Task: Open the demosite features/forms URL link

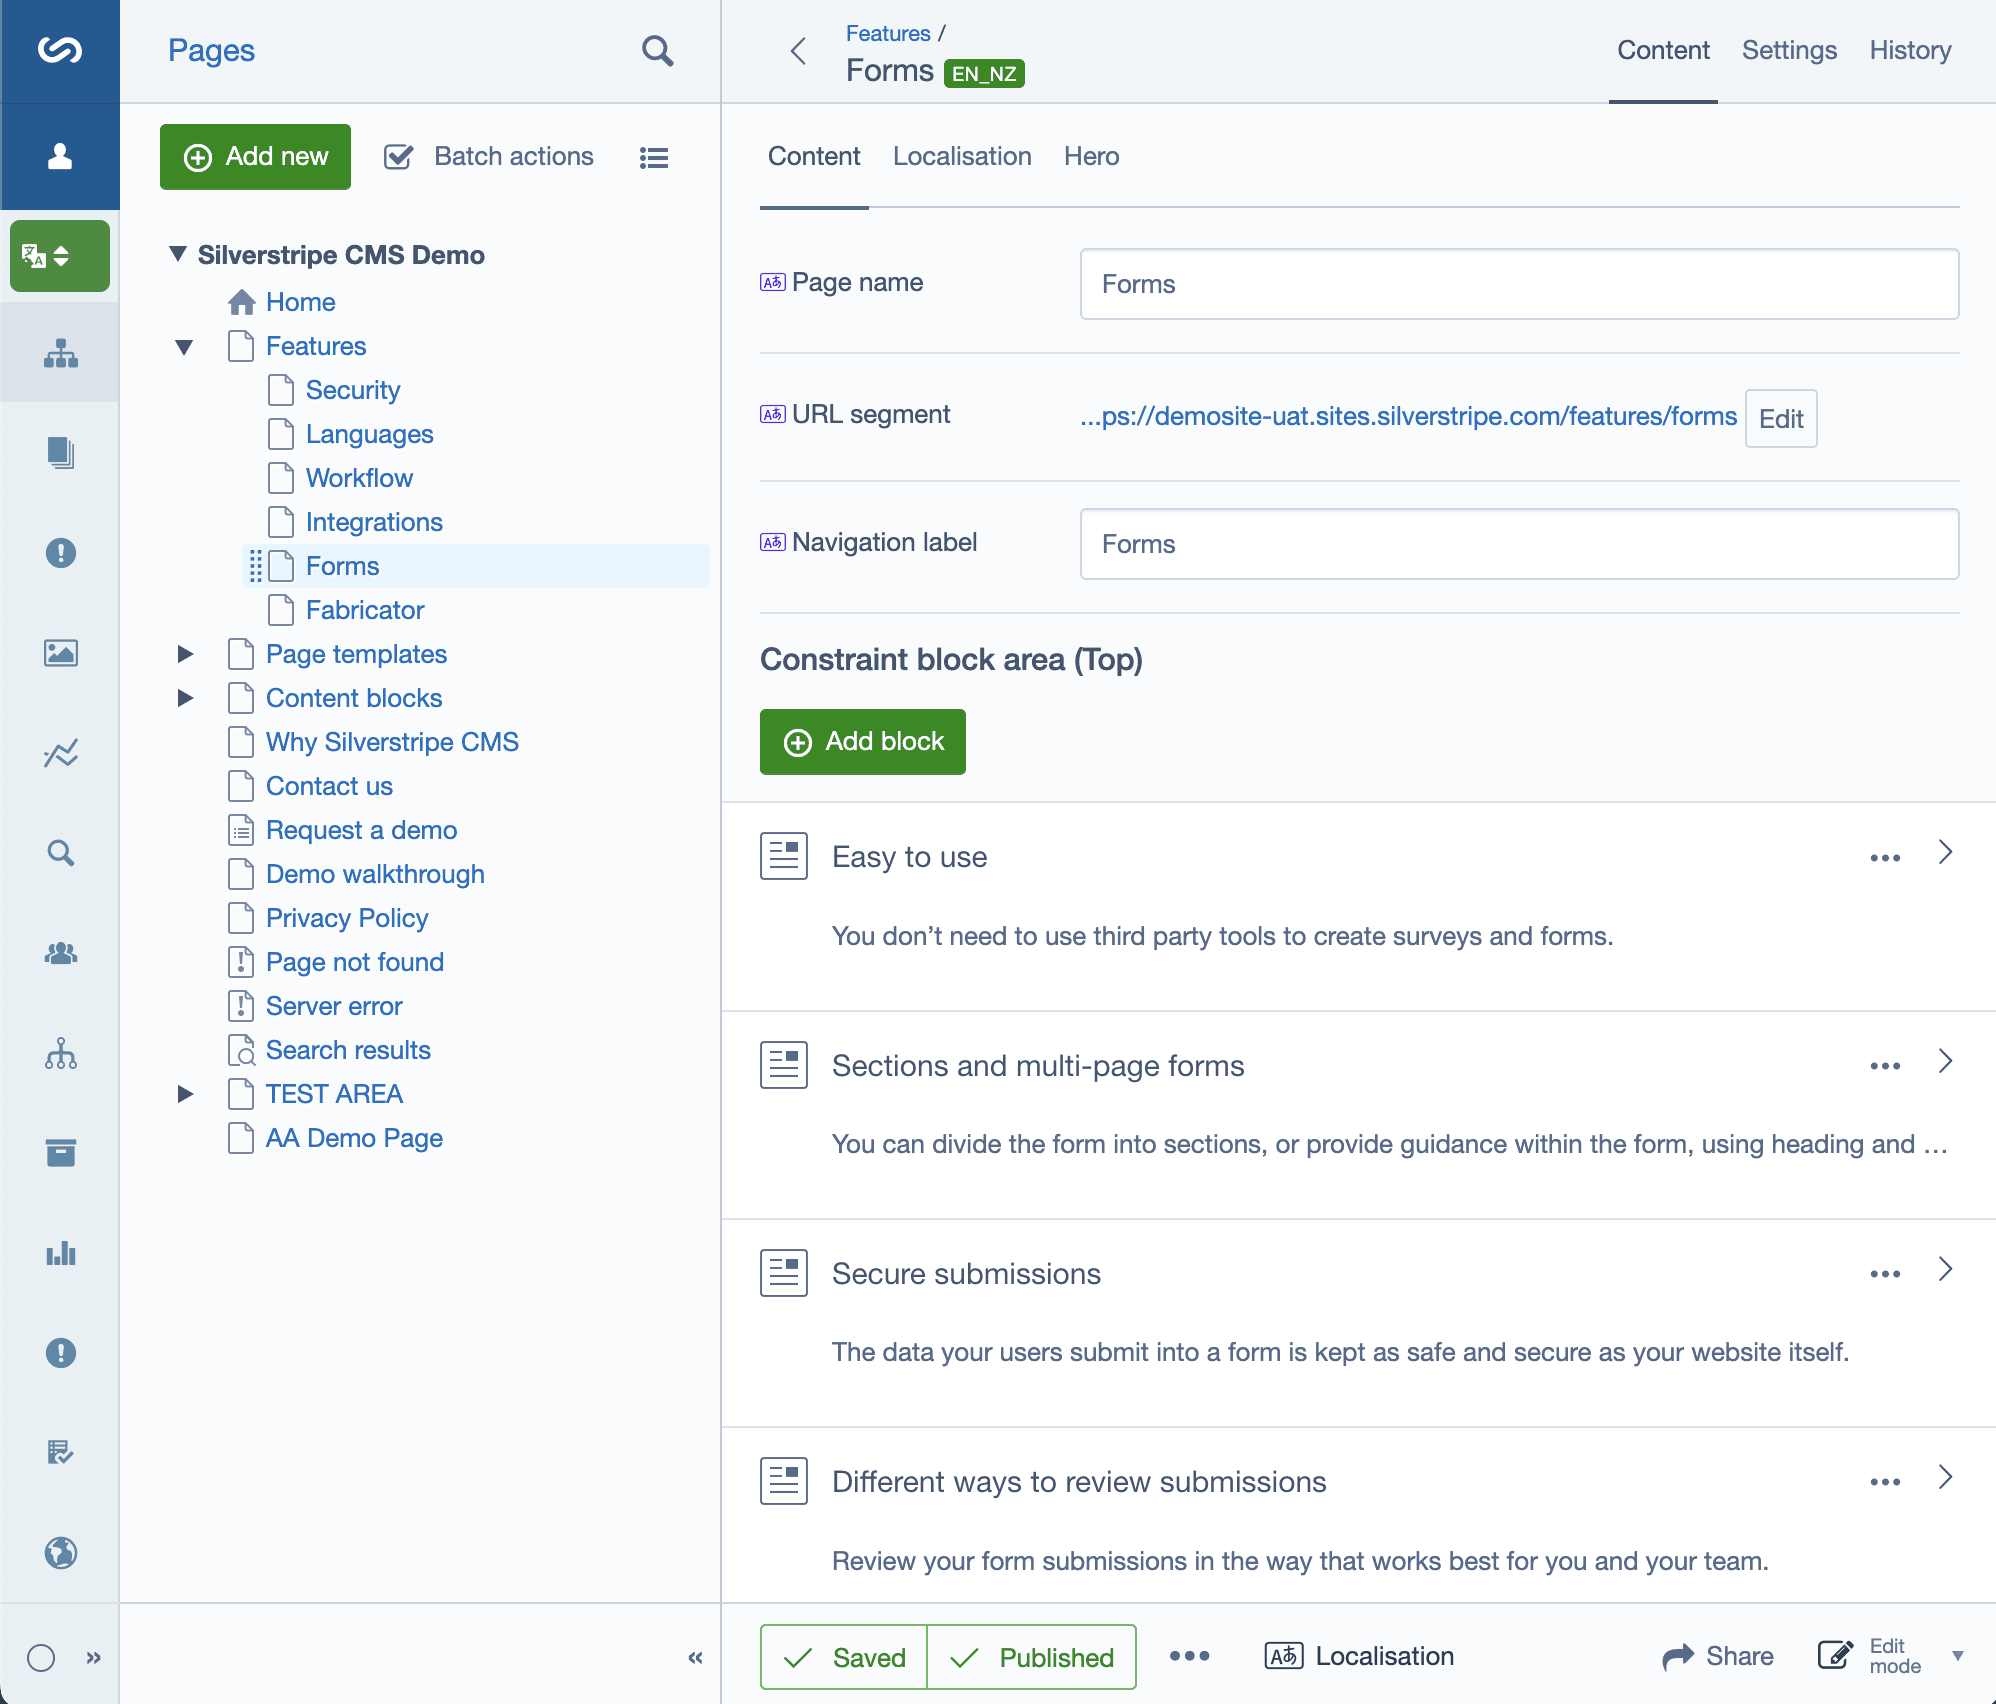Action: pyautogui.click(x=1408, y=416)
